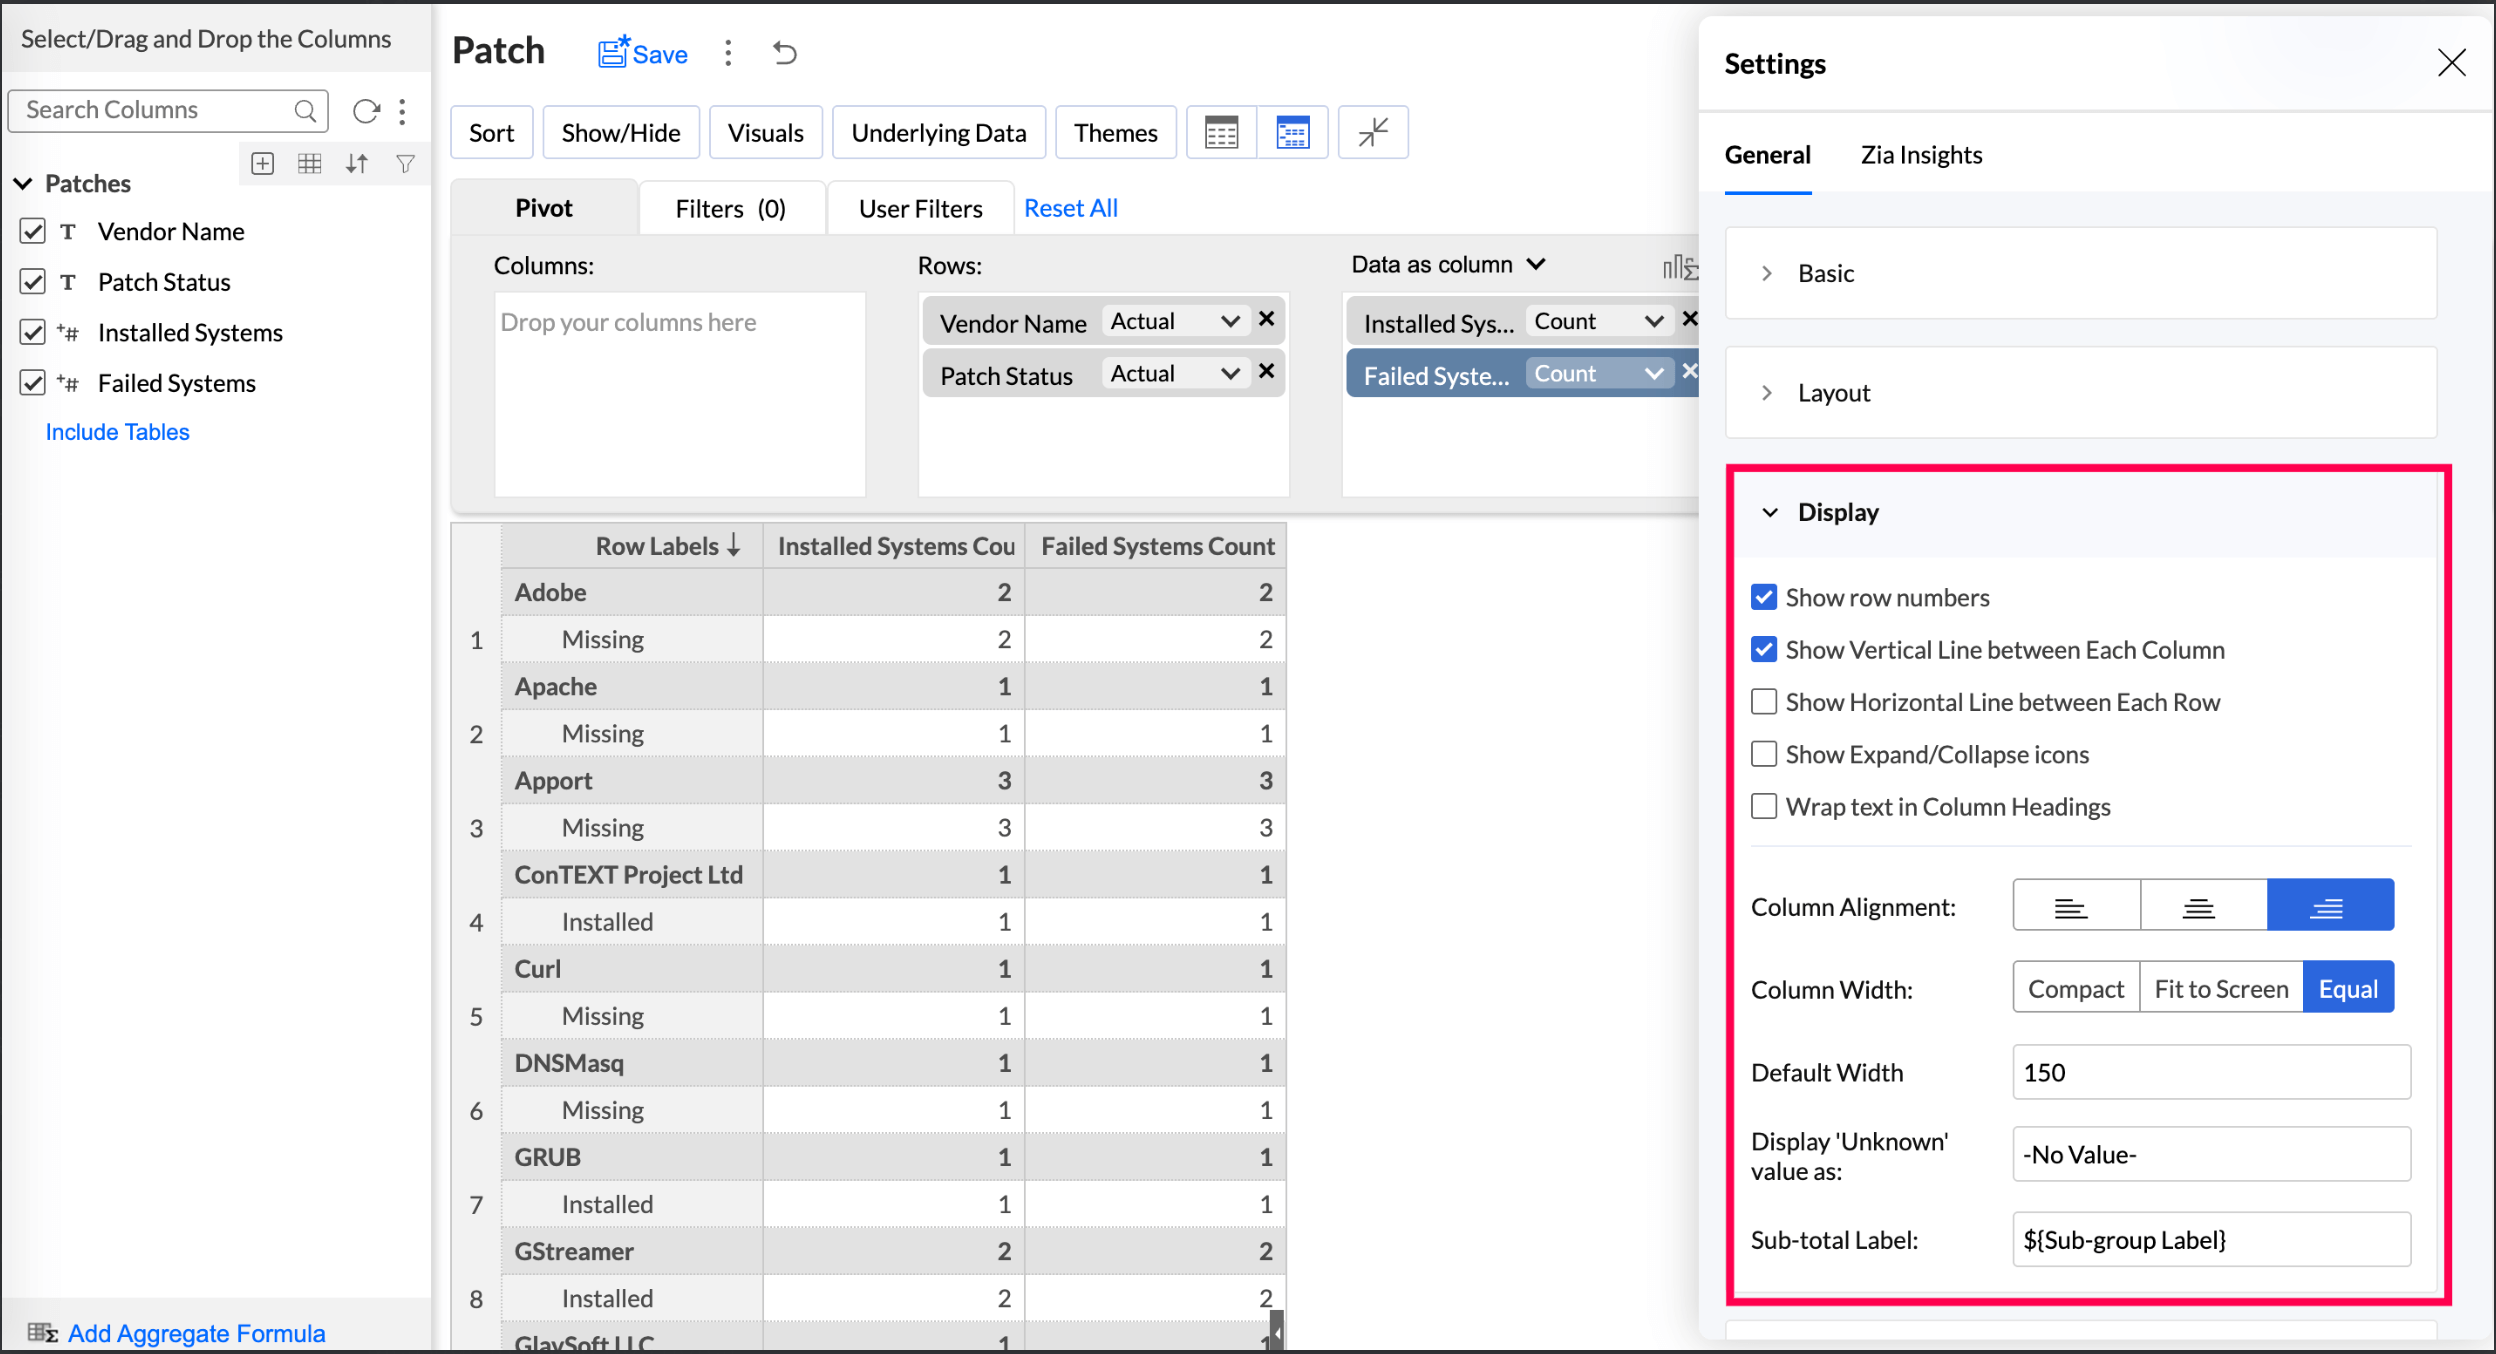Open the vertical dots menu beside Save
2496x1354 pixels.
tap(728, 53)
